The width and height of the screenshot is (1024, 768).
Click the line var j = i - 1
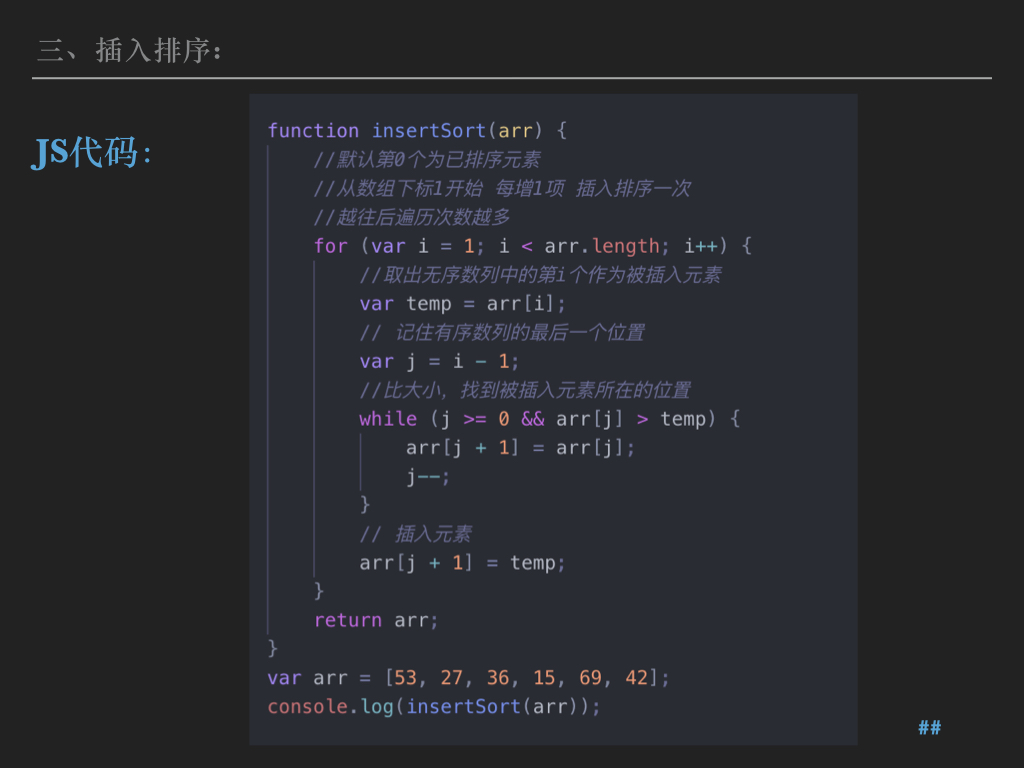439,362
